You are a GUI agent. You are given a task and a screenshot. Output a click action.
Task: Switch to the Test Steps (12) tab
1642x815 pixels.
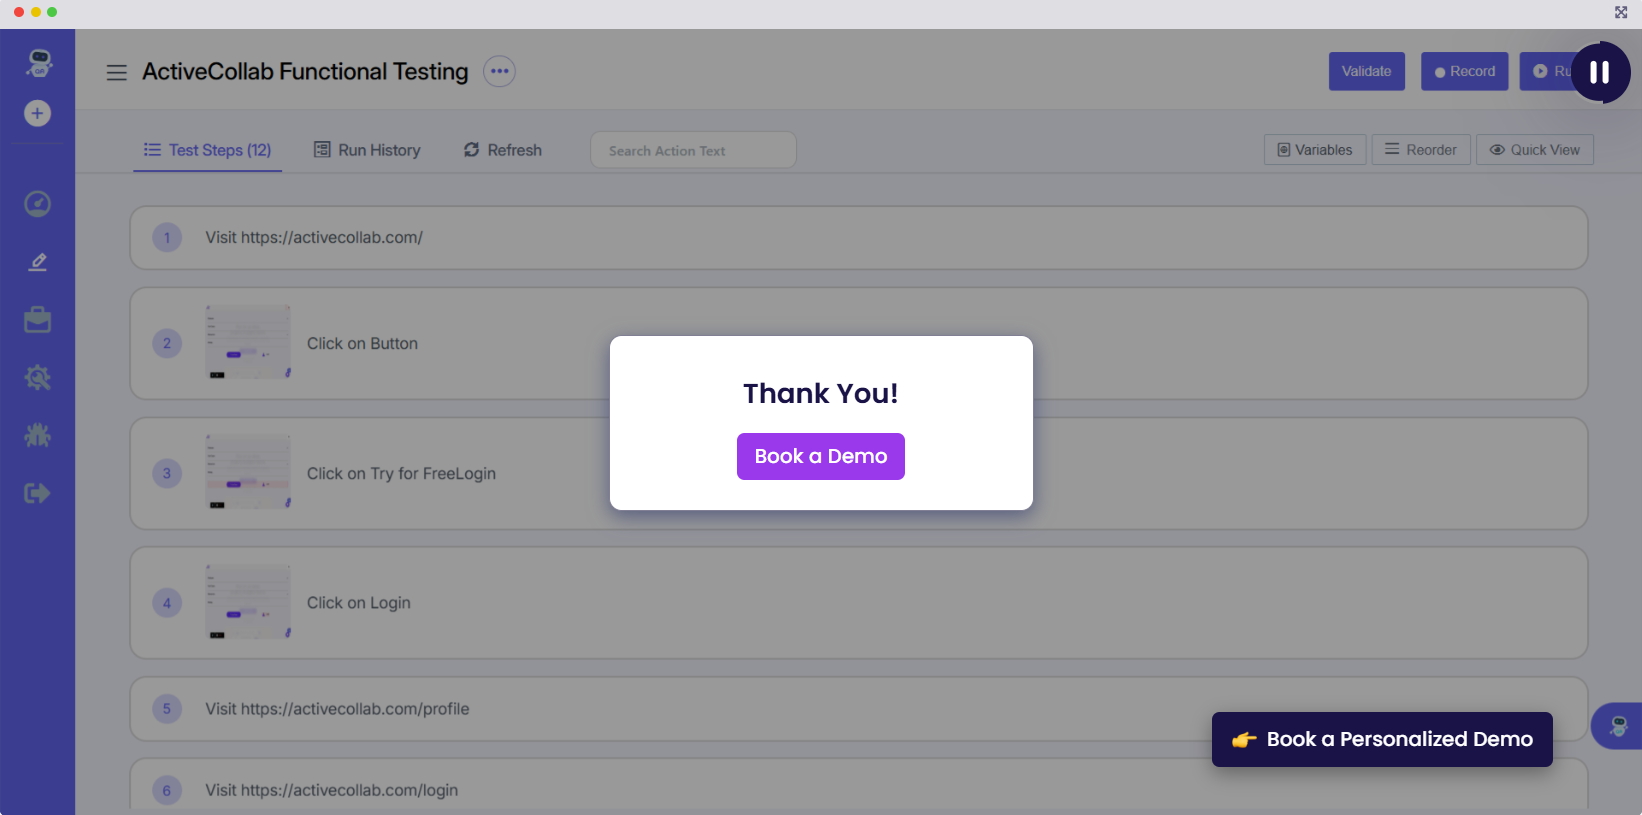(x=208, y=150)
